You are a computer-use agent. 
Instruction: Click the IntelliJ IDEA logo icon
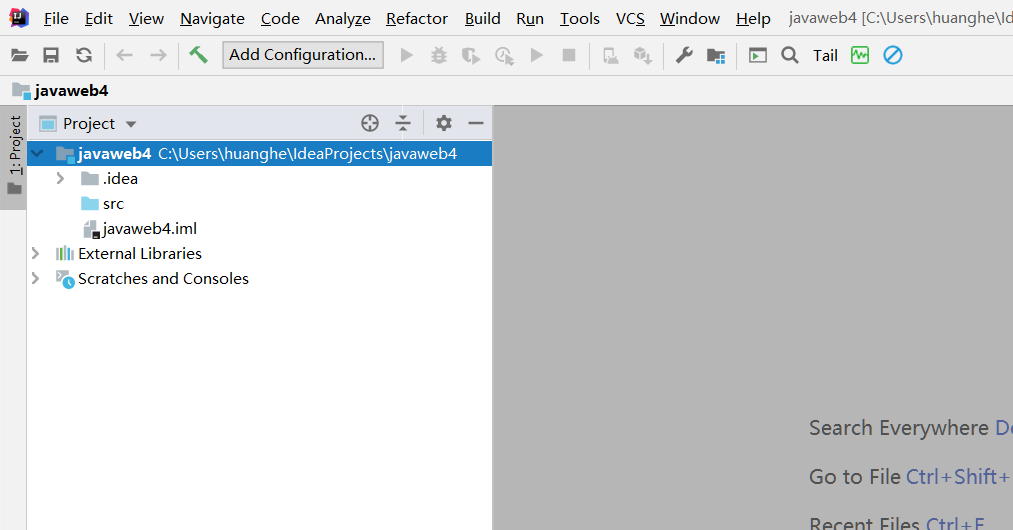point(19,19)
